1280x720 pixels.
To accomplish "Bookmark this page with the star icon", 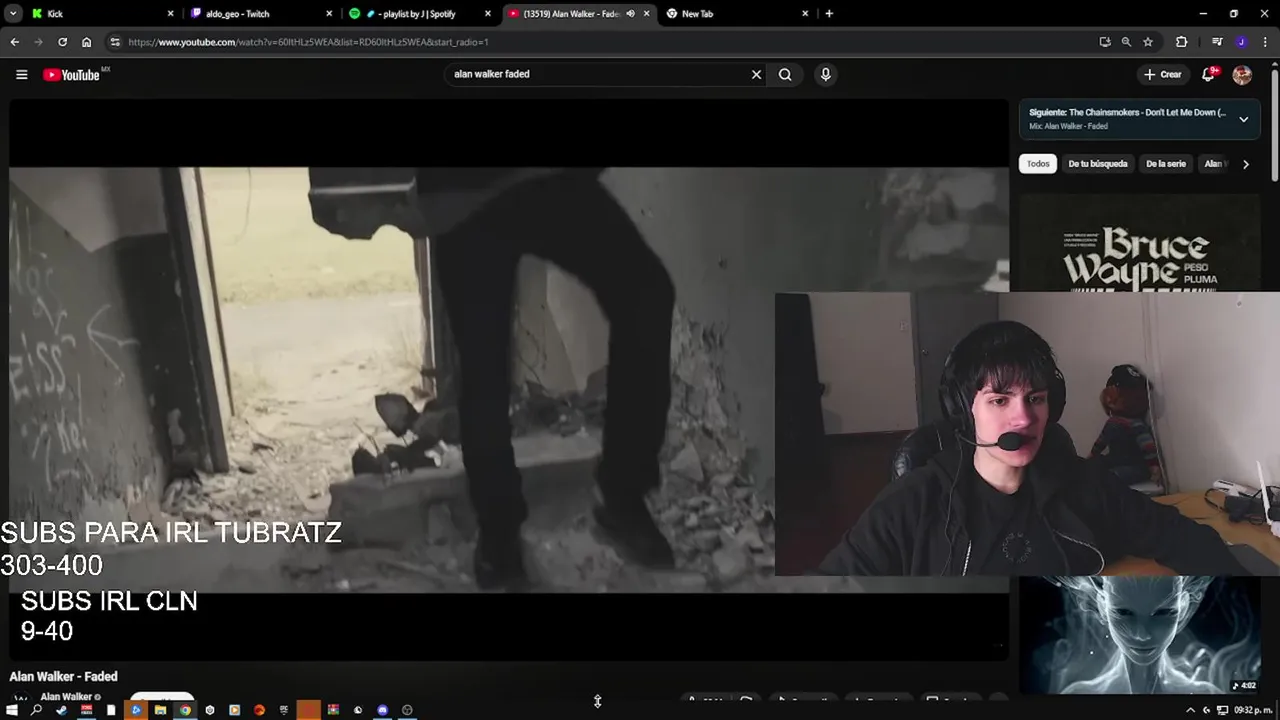I will 1148,42.
